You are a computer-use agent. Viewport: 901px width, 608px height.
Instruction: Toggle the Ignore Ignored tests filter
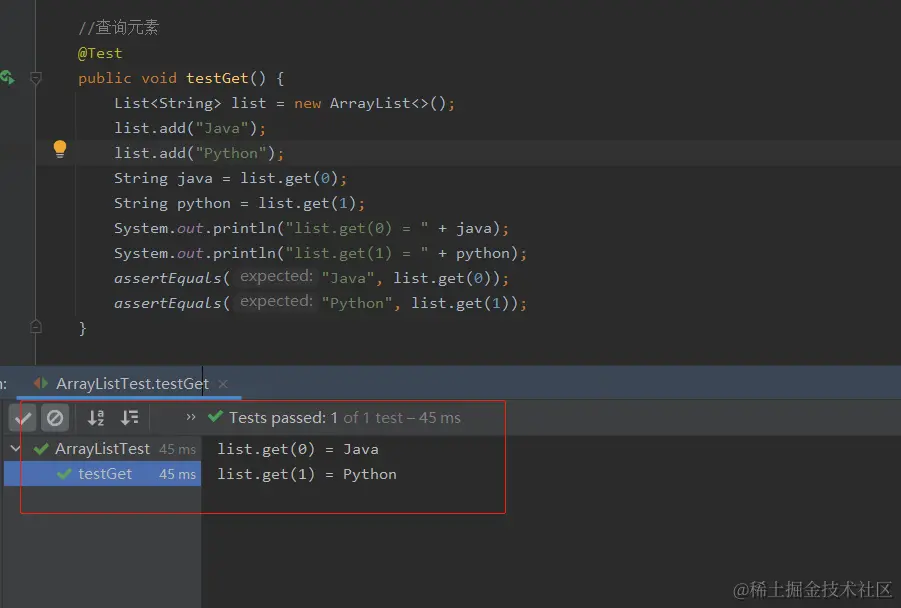(55, 417)
